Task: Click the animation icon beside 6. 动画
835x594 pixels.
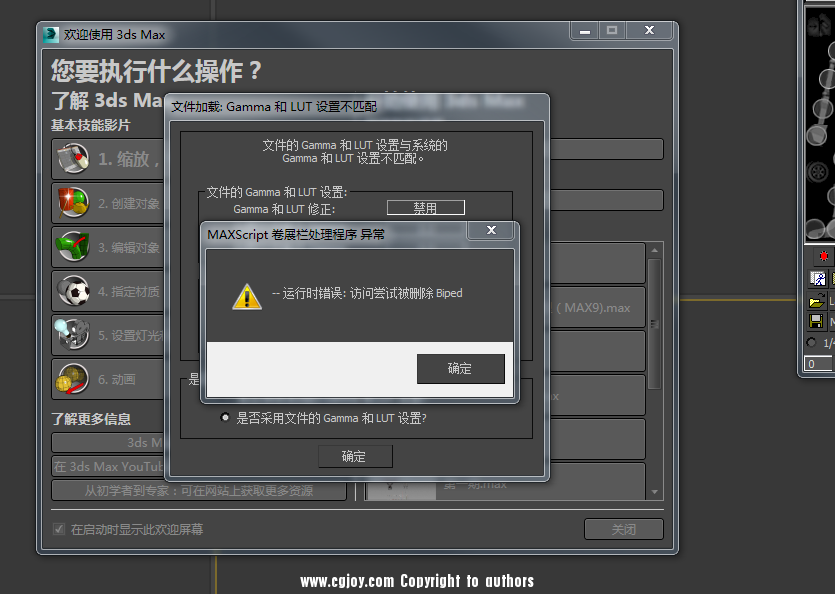Action: coord(73,379)
